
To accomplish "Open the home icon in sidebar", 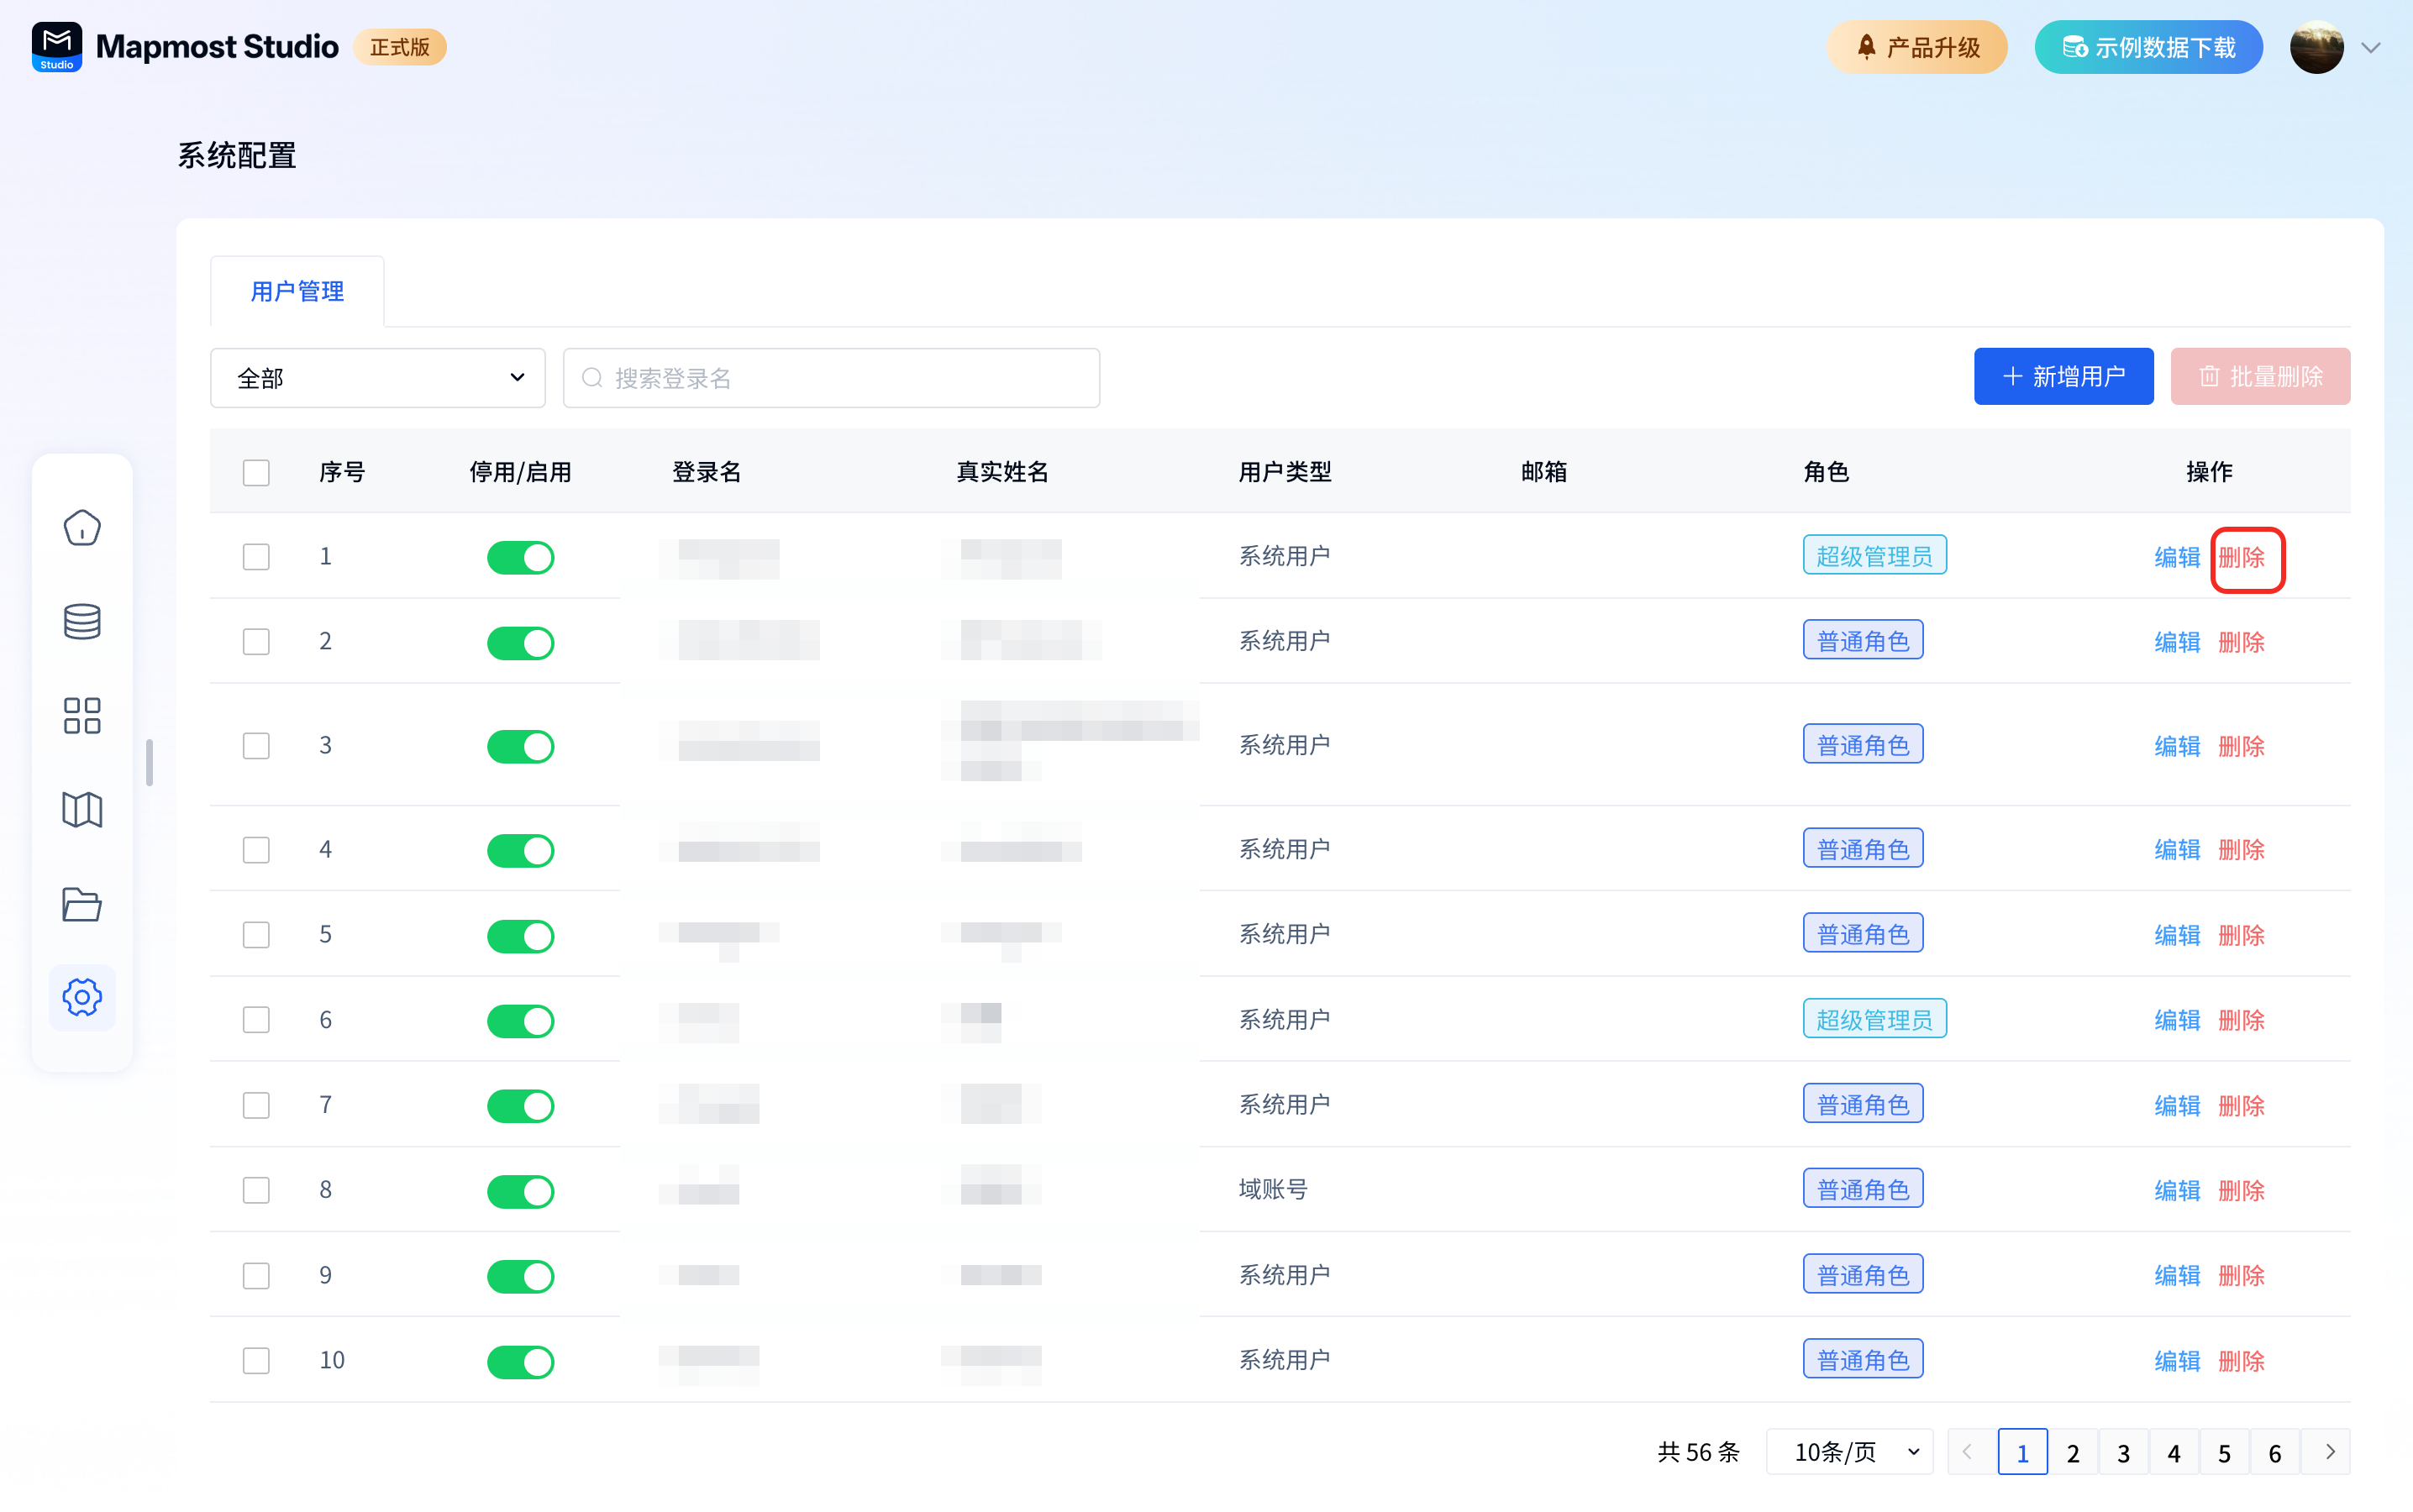I will click(82, 528).
